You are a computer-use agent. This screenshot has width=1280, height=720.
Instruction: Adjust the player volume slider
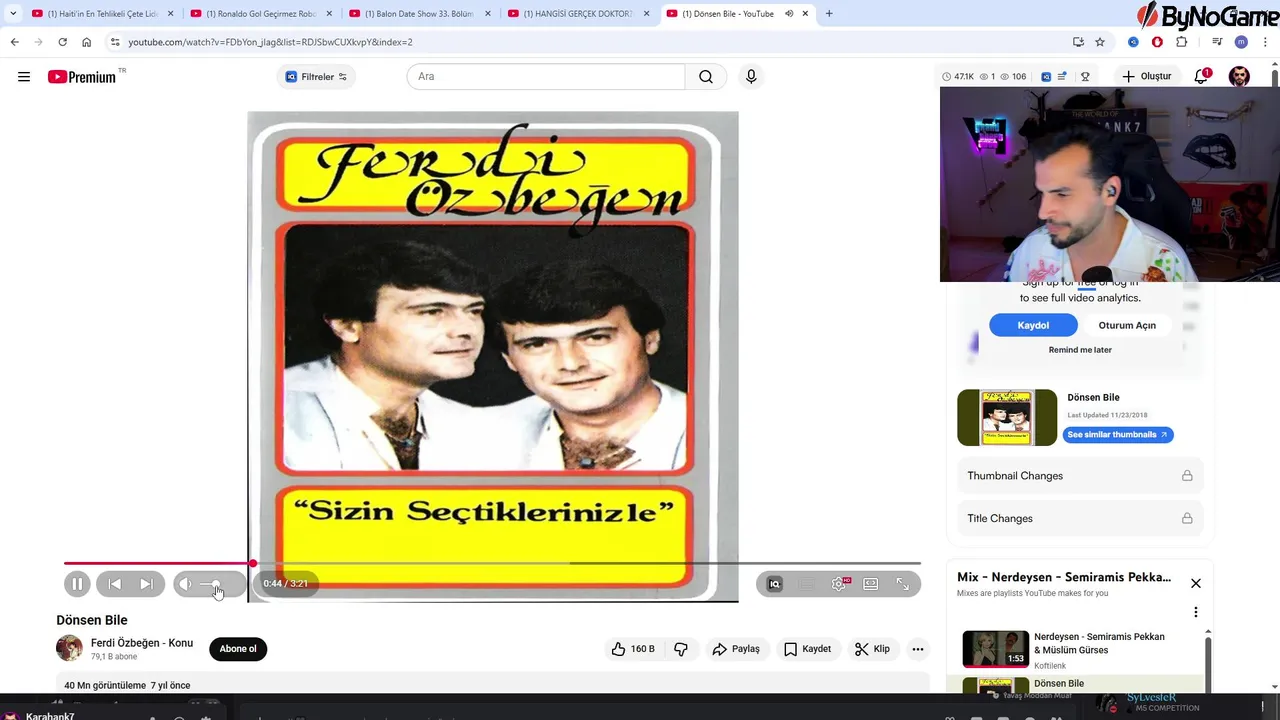point(214,584)
